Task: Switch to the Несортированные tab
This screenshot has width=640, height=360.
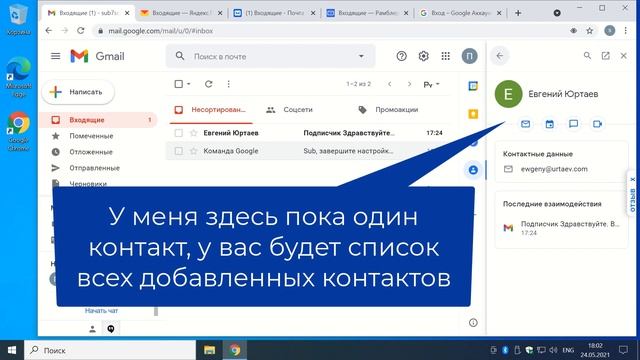Action: click(211, 110)
